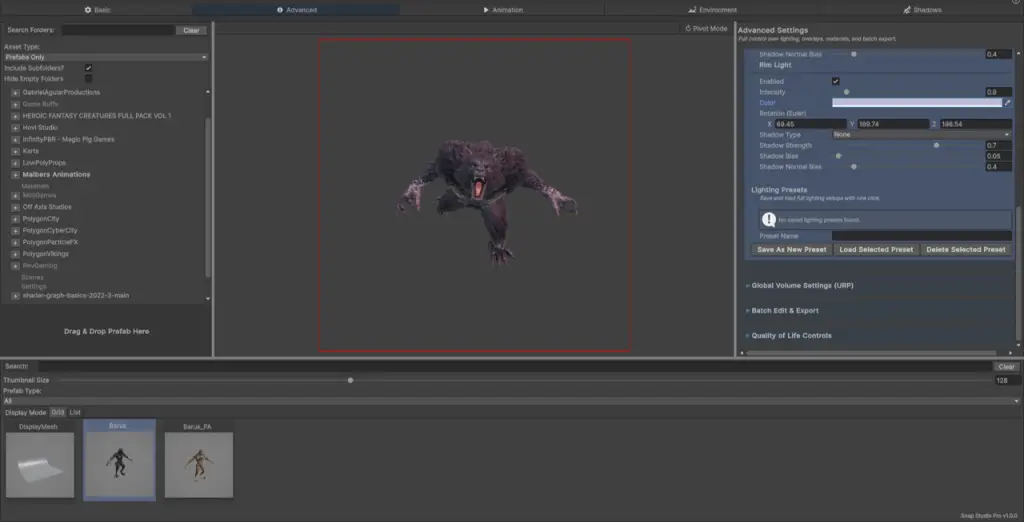Screen dimensions: 1024x522
Task: Select the Baruk_PA prefab thumbnail
Action: pyautogui.click(x=198, y=463)
